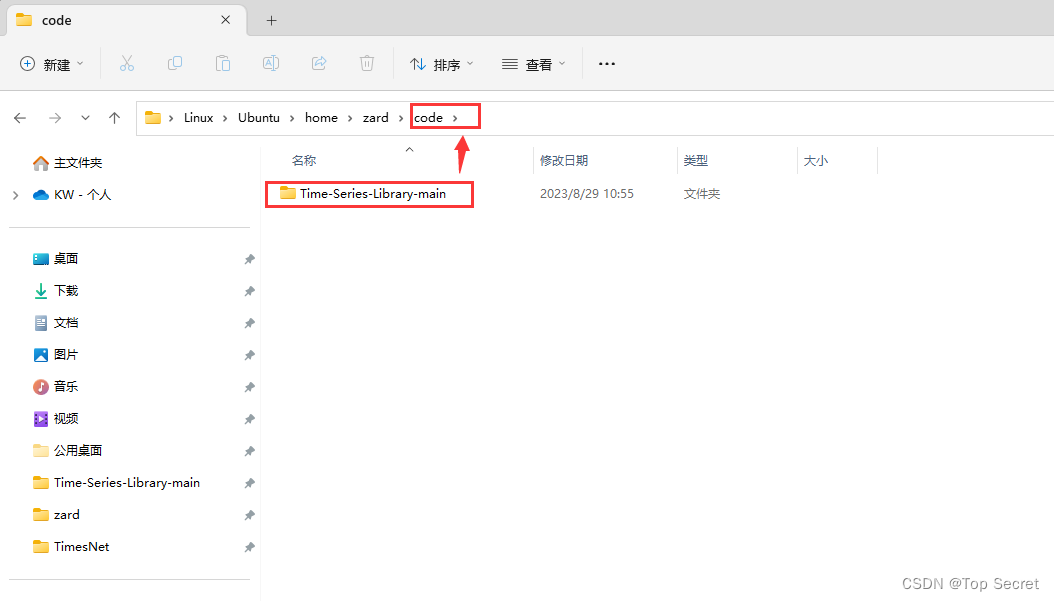1054x601 pixels.
Task: Select KW - 个人 OneDrive entry
Action: (x=71, y=195)
